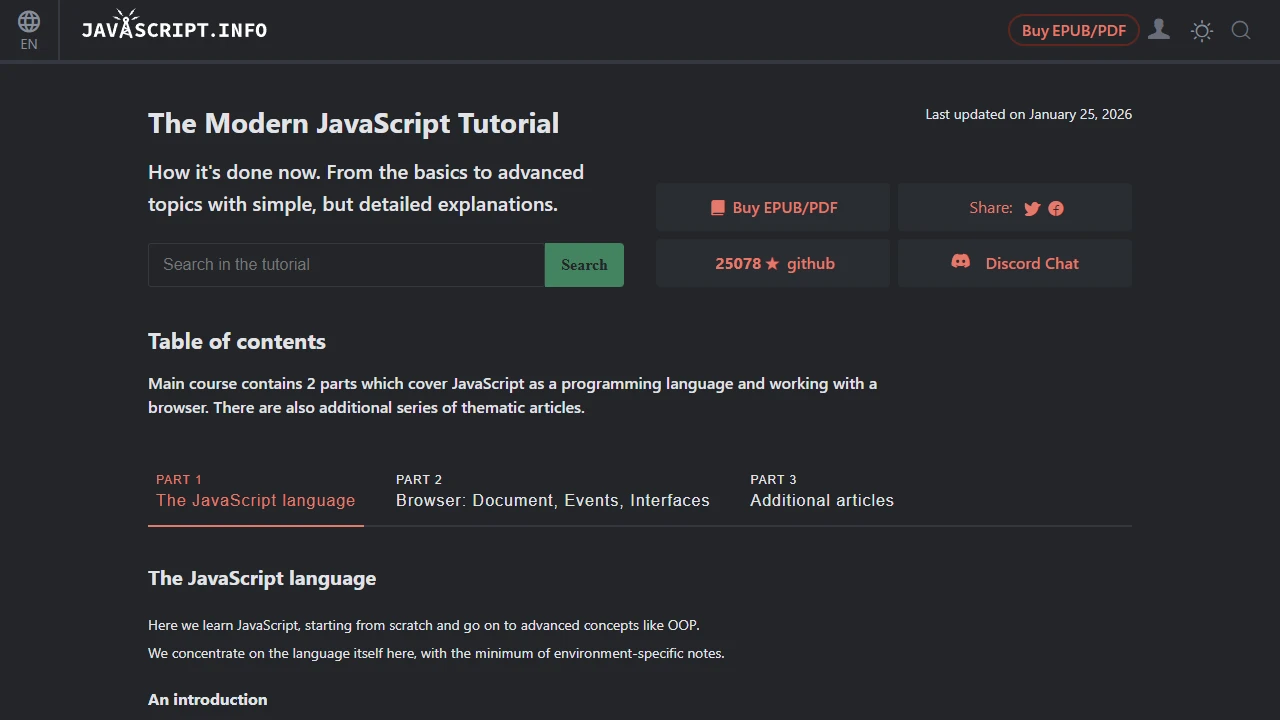The image size is (1280, 720).
Task: Share the tutorial via Facebook icon
Action: pyautogui.click(x=1056, y=208)
